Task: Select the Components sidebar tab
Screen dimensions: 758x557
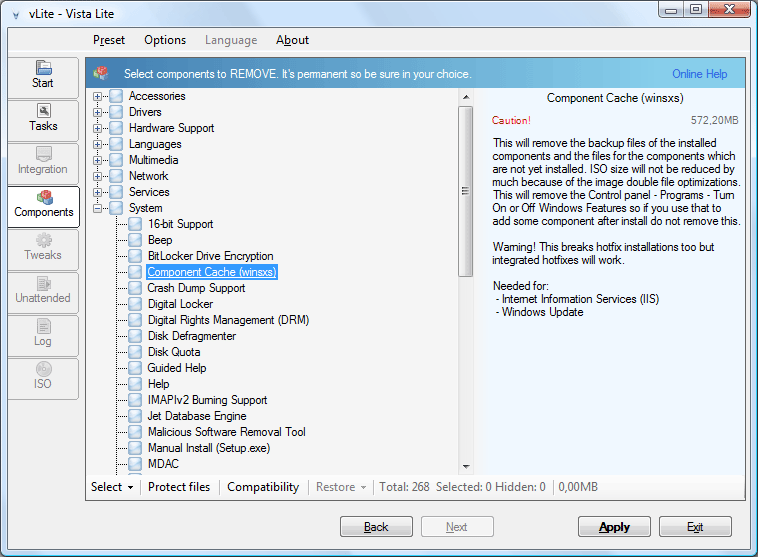Action: (43, 205)
